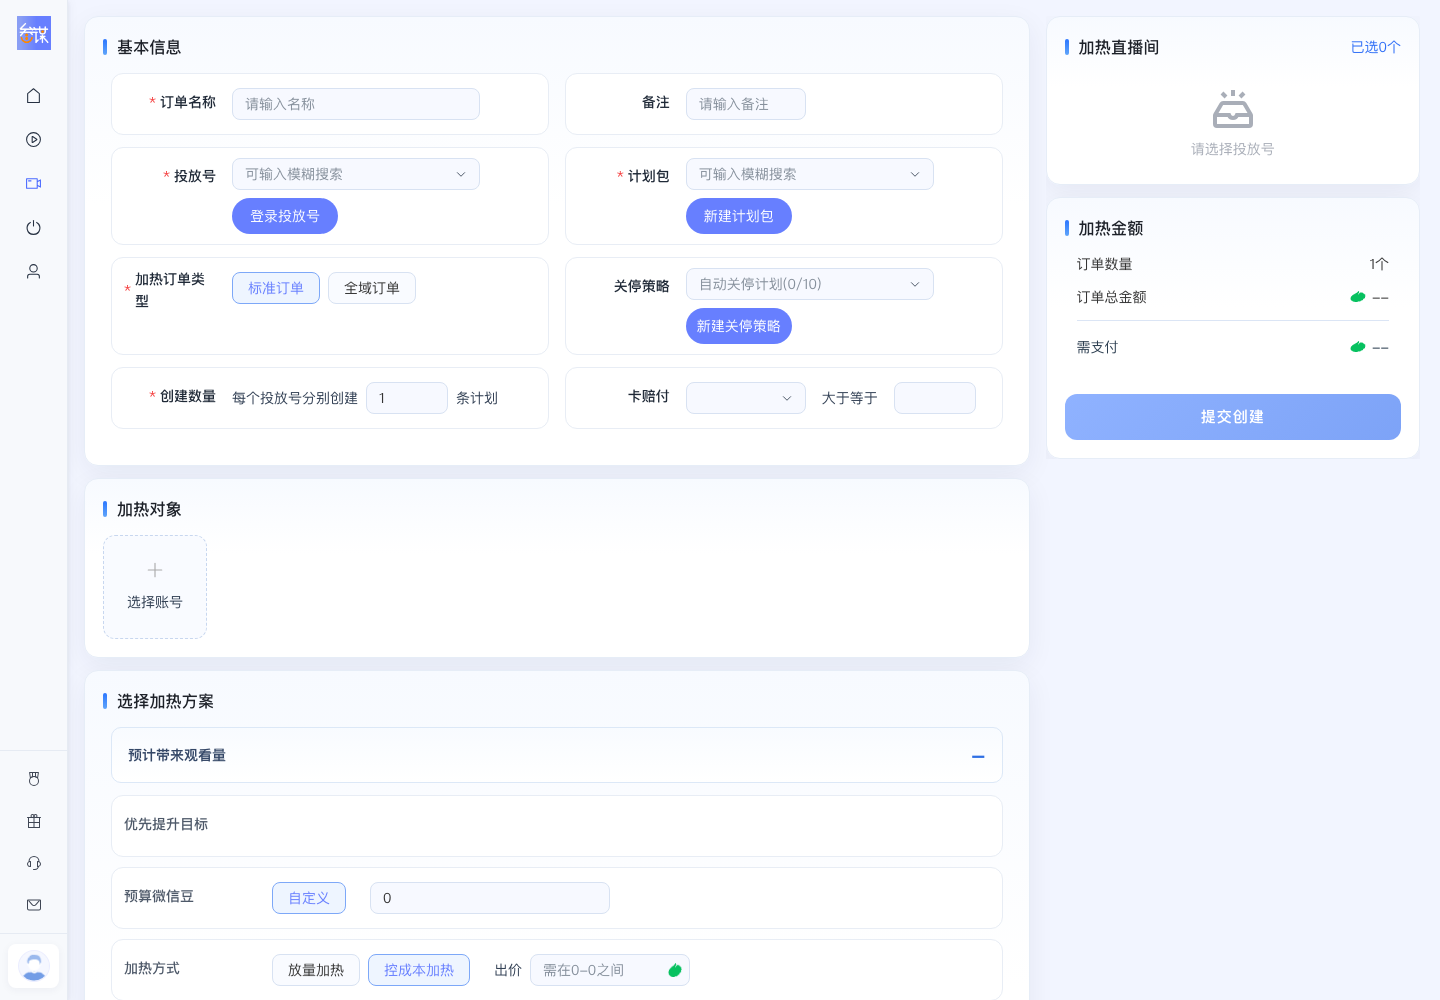Click the 预计带来观看量 header
The image size is (1440, 1000).
click(557, 755)
